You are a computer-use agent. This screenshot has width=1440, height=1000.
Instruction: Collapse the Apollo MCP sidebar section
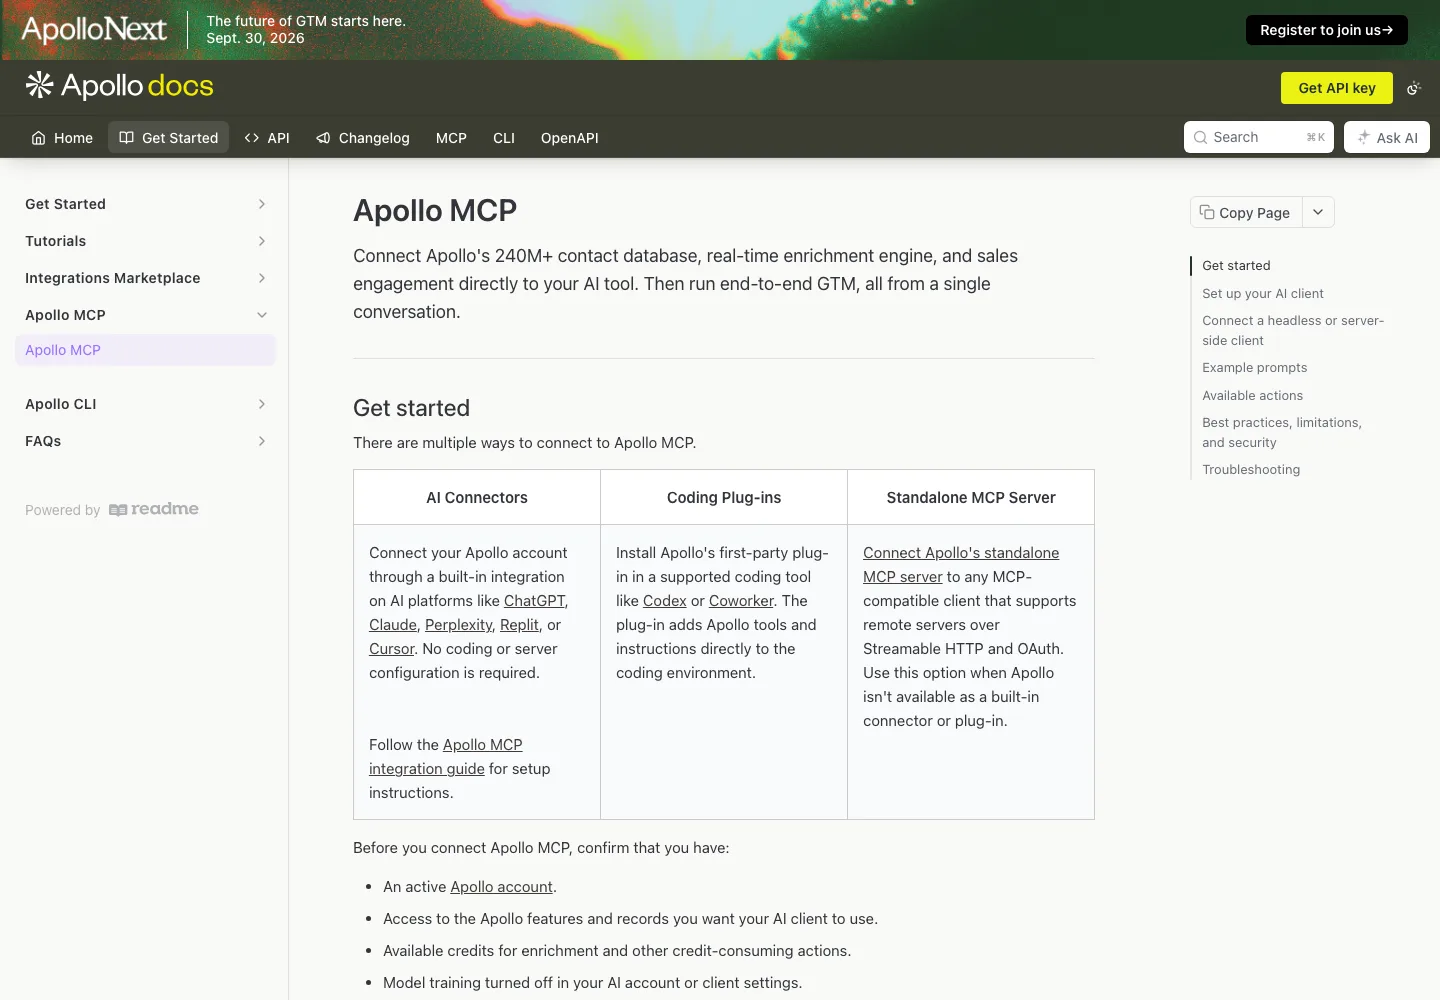click(262, 315)
